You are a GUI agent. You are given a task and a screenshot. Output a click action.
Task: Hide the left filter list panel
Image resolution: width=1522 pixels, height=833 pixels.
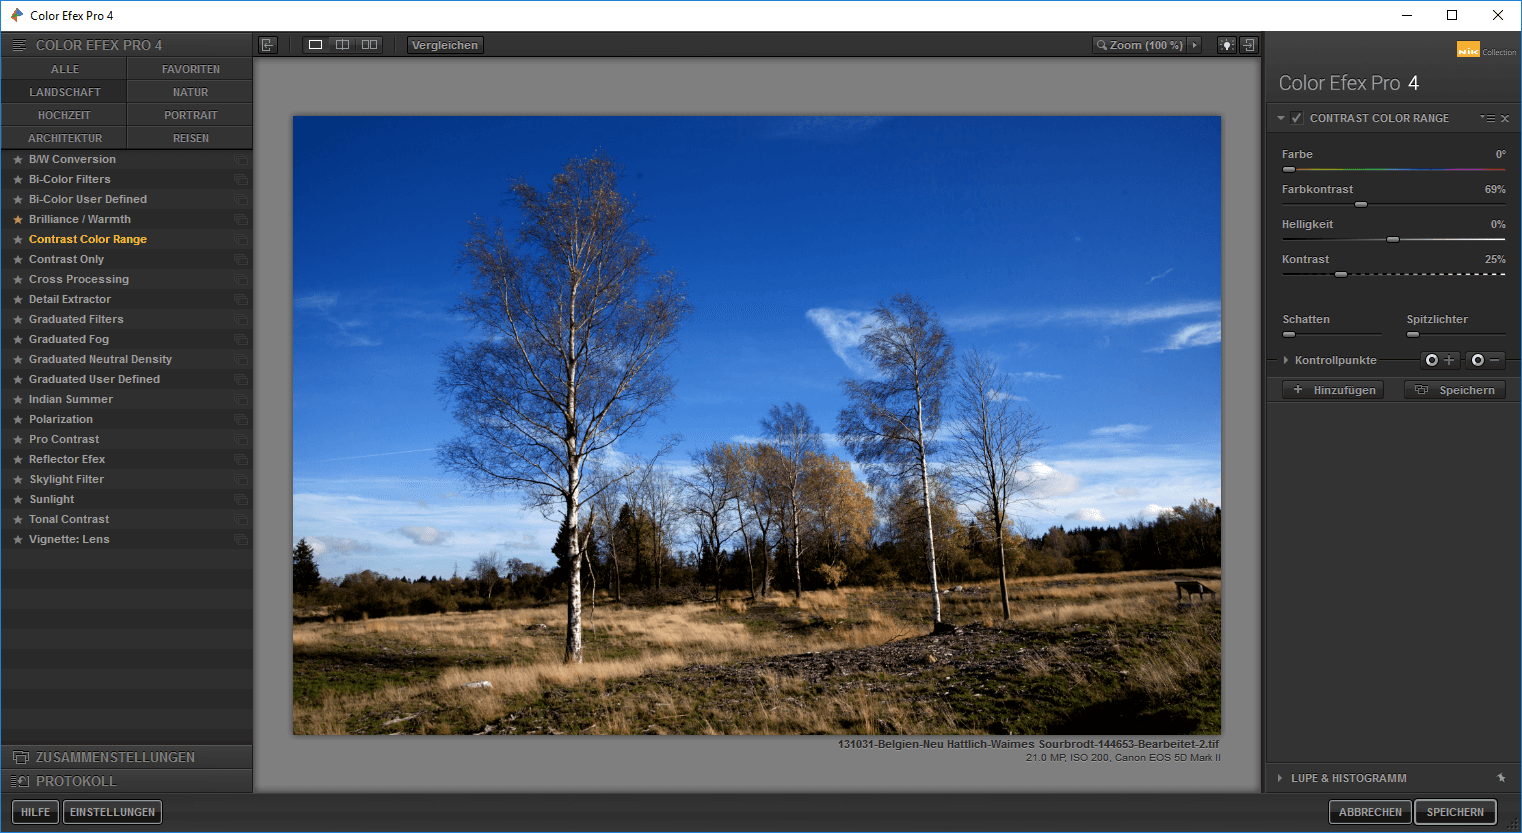click(x=267, y=45)
